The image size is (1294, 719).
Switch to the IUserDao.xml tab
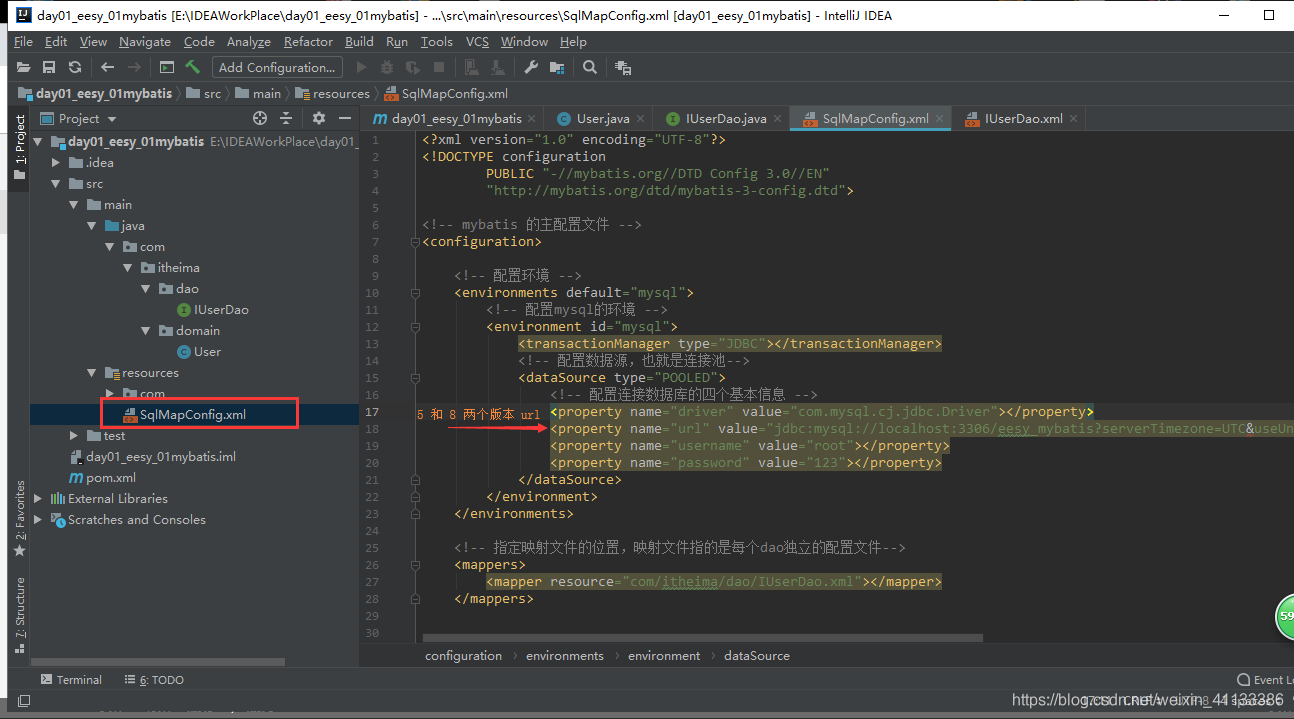coord(1020,118)
